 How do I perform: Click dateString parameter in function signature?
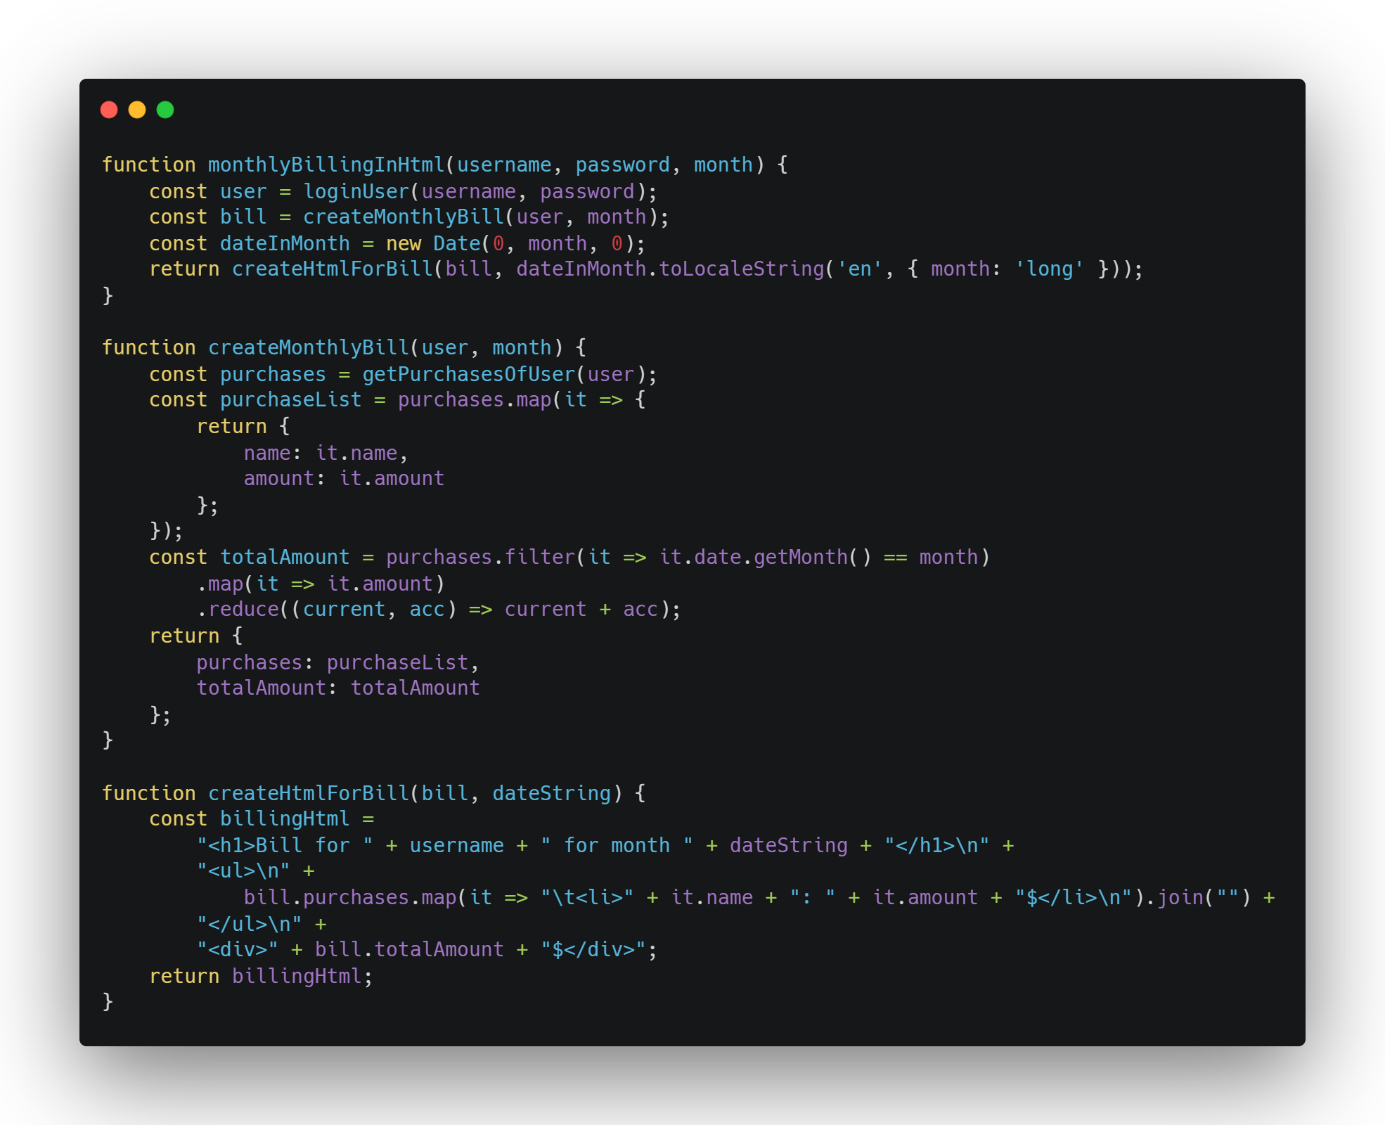pos(551,793)
